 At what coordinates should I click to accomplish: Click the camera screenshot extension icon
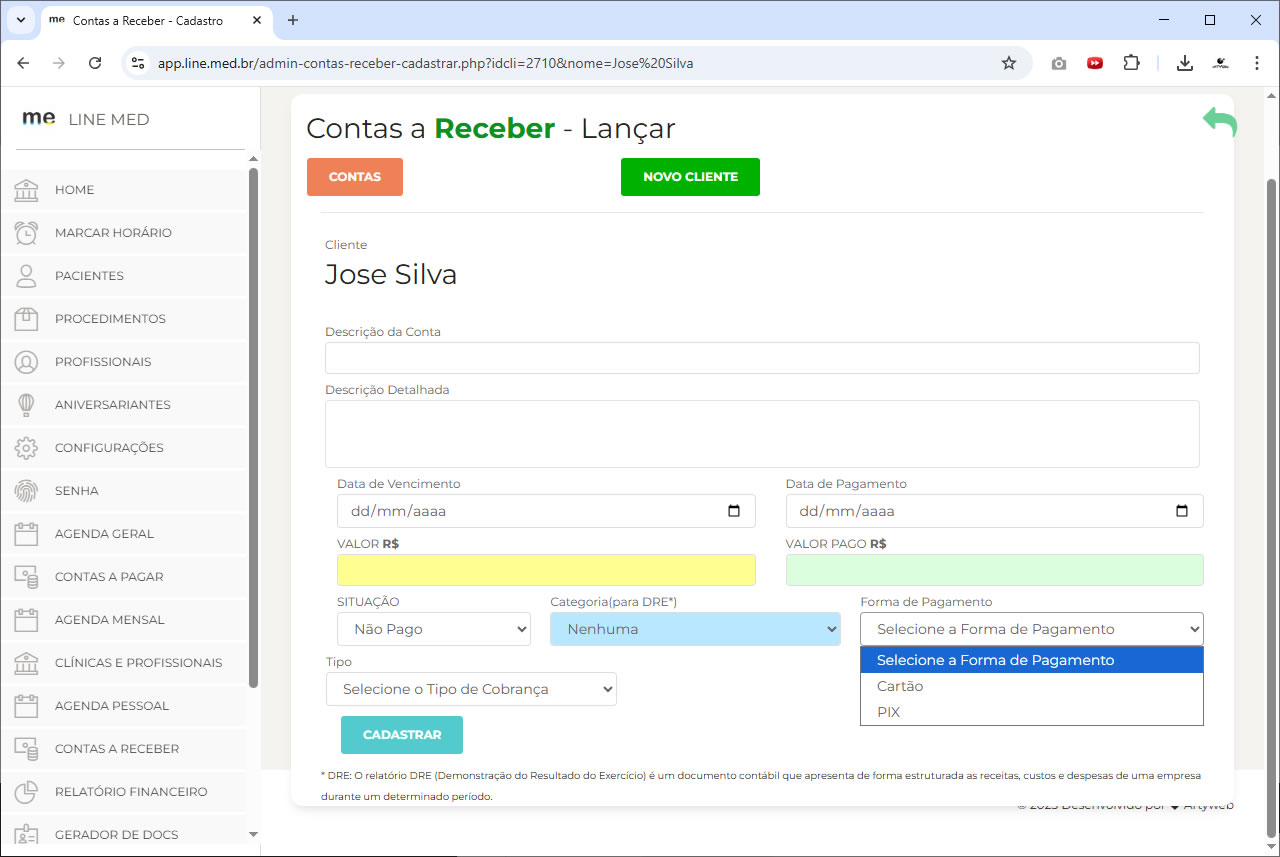(1059, 63)
